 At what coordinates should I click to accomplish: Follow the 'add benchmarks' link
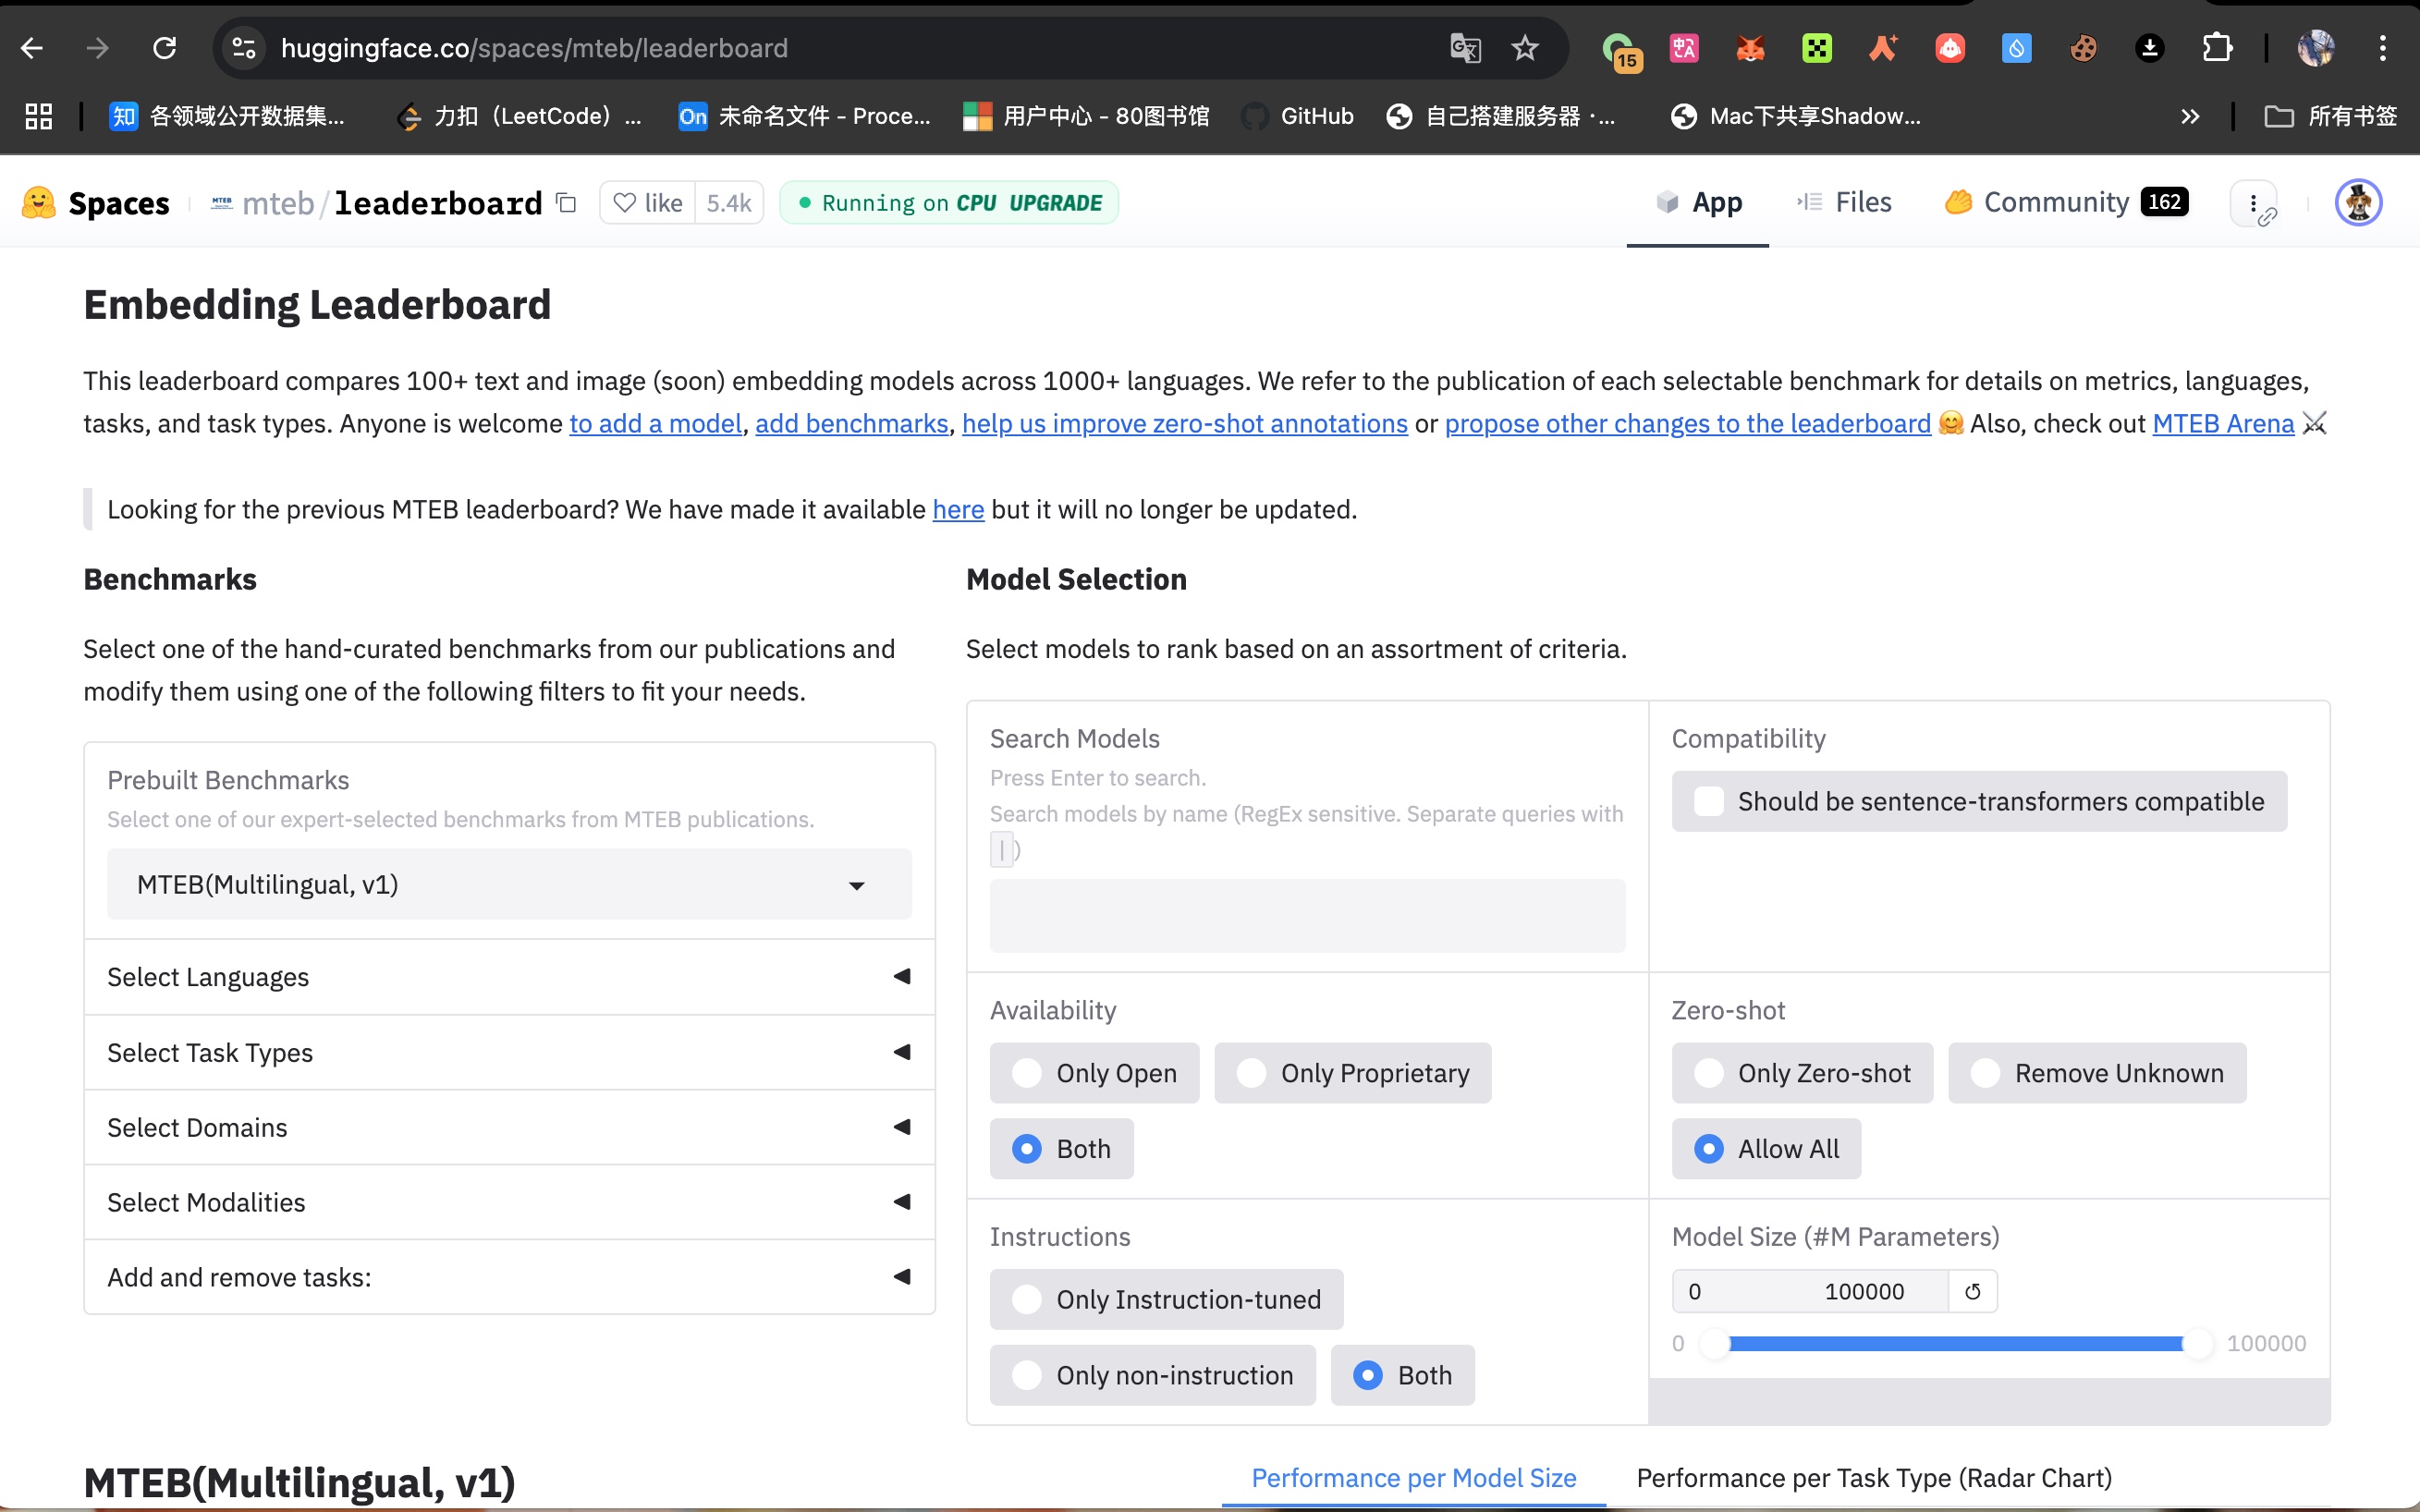[851, 423]
